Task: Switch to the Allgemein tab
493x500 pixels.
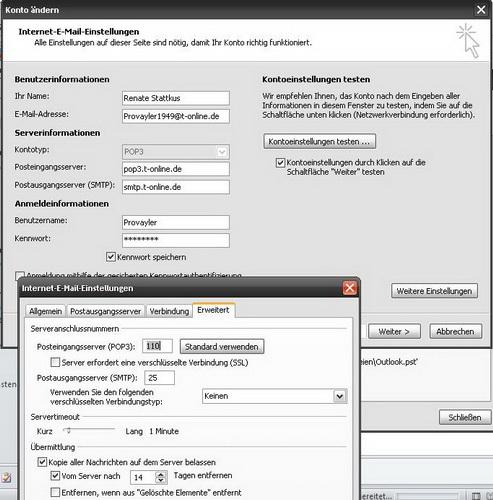Action: 46,311
